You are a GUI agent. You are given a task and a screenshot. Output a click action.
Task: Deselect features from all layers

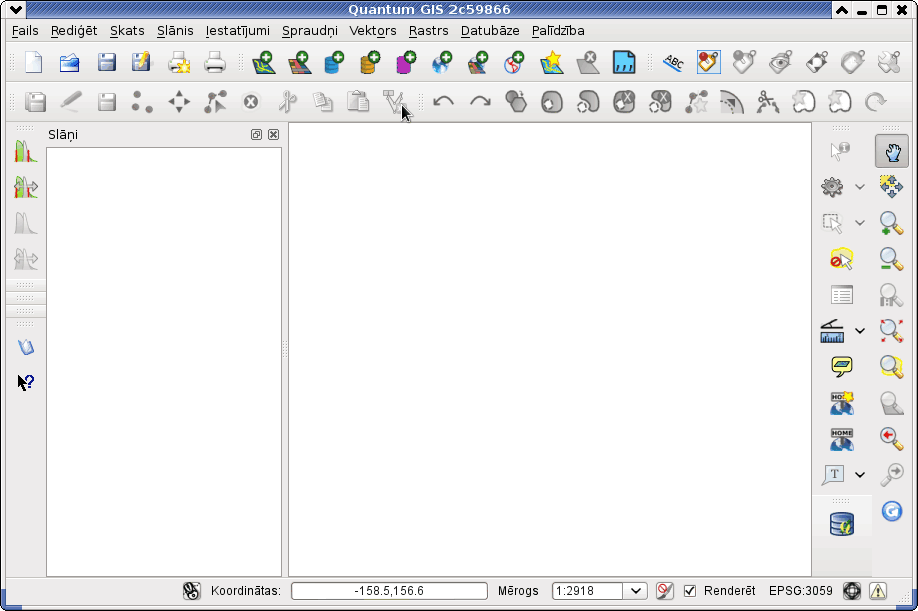(x=841, y=259)
